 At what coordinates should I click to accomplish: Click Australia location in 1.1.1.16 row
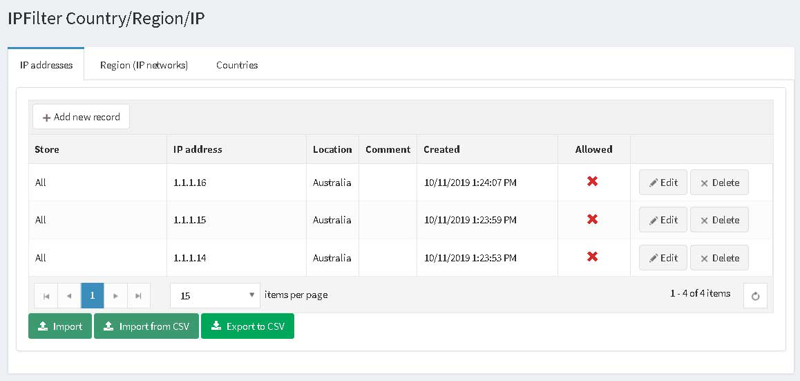pyautogui.click(x=332, y=183)
